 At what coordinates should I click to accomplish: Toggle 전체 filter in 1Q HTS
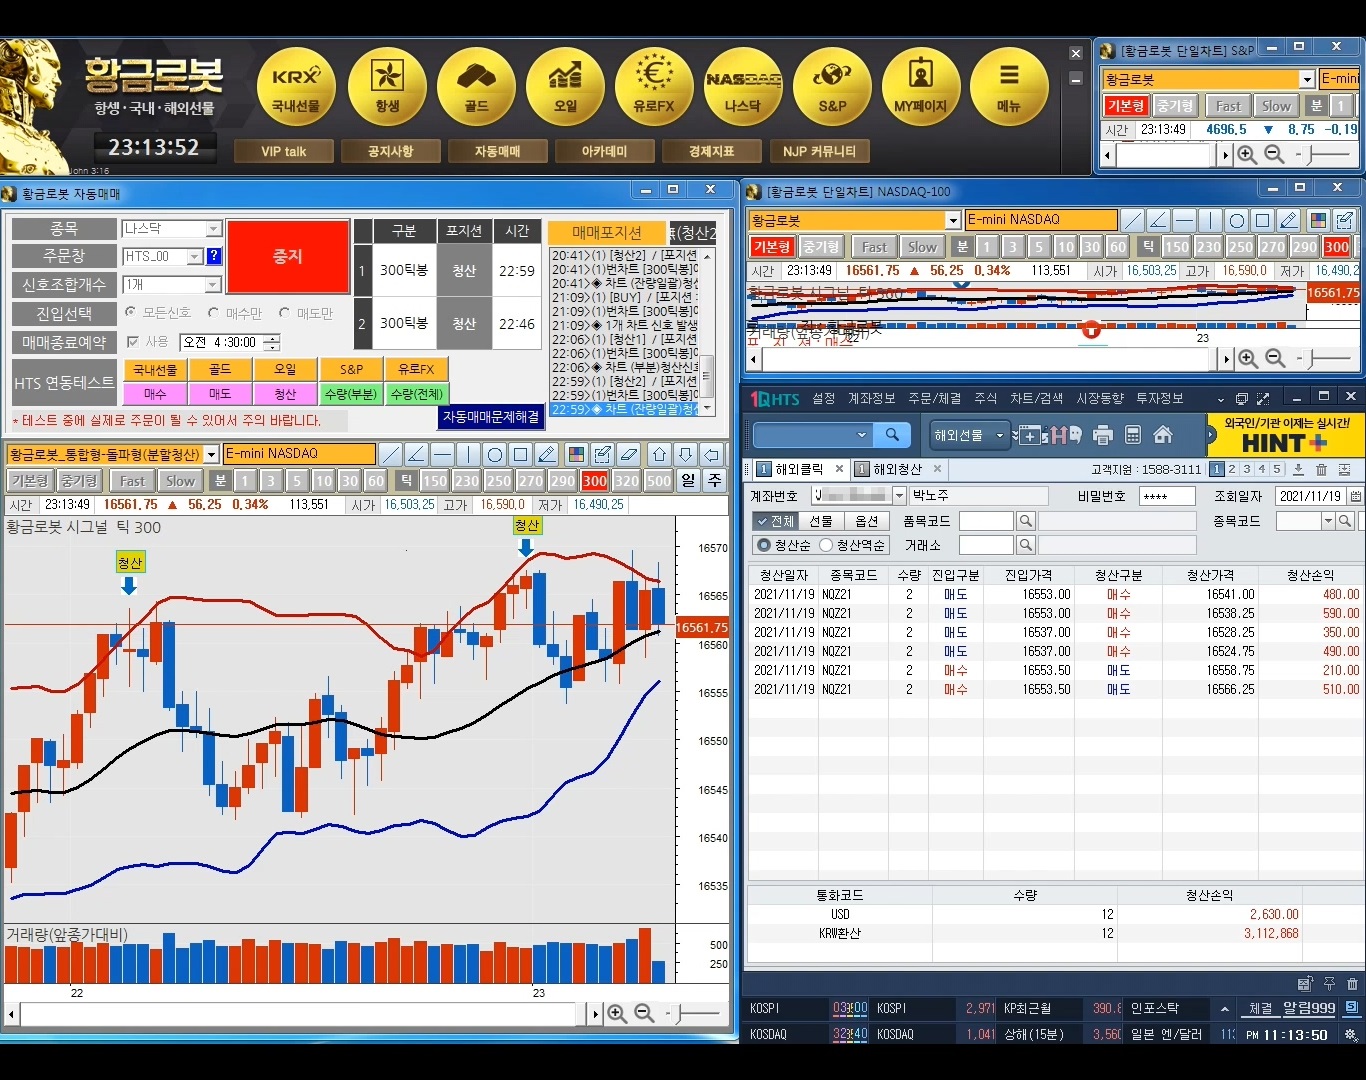(x=775, y=521)
